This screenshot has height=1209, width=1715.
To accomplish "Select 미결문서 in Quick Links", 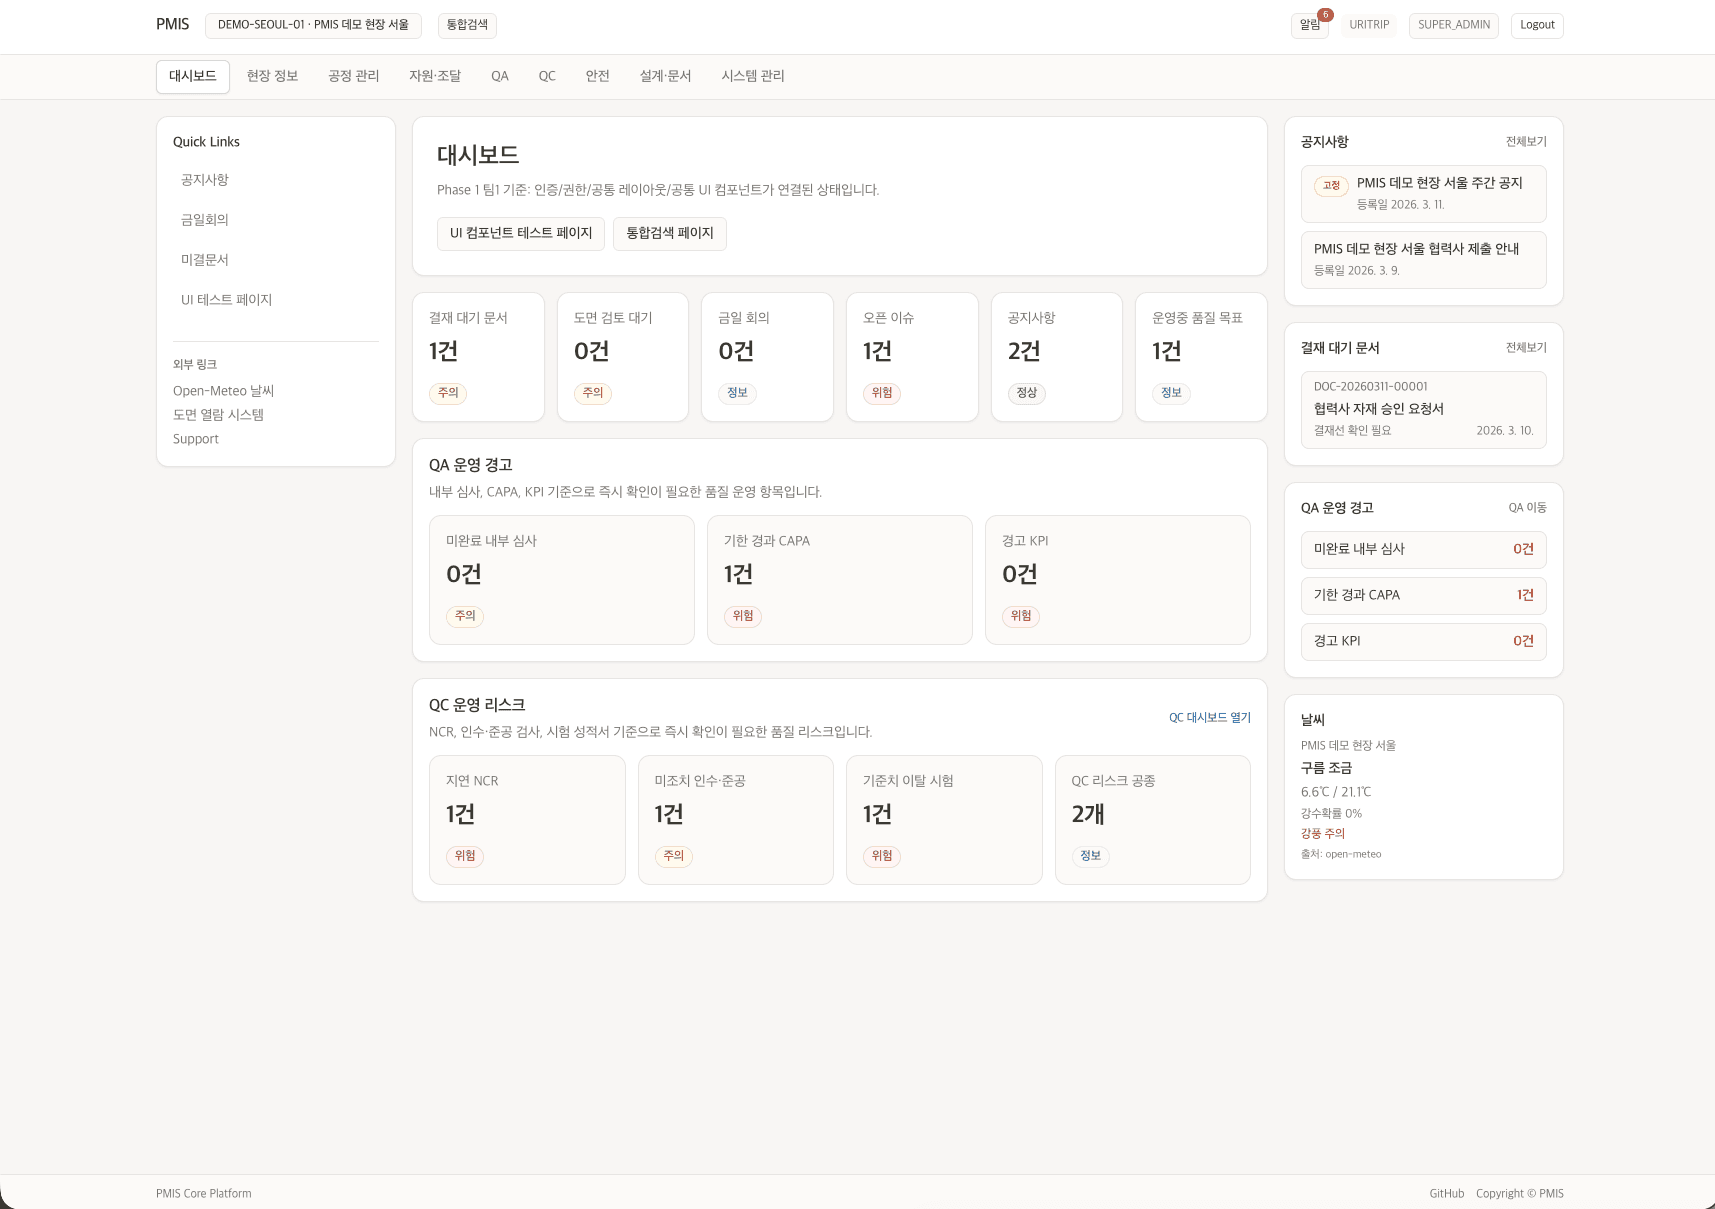I will point(204,259).
